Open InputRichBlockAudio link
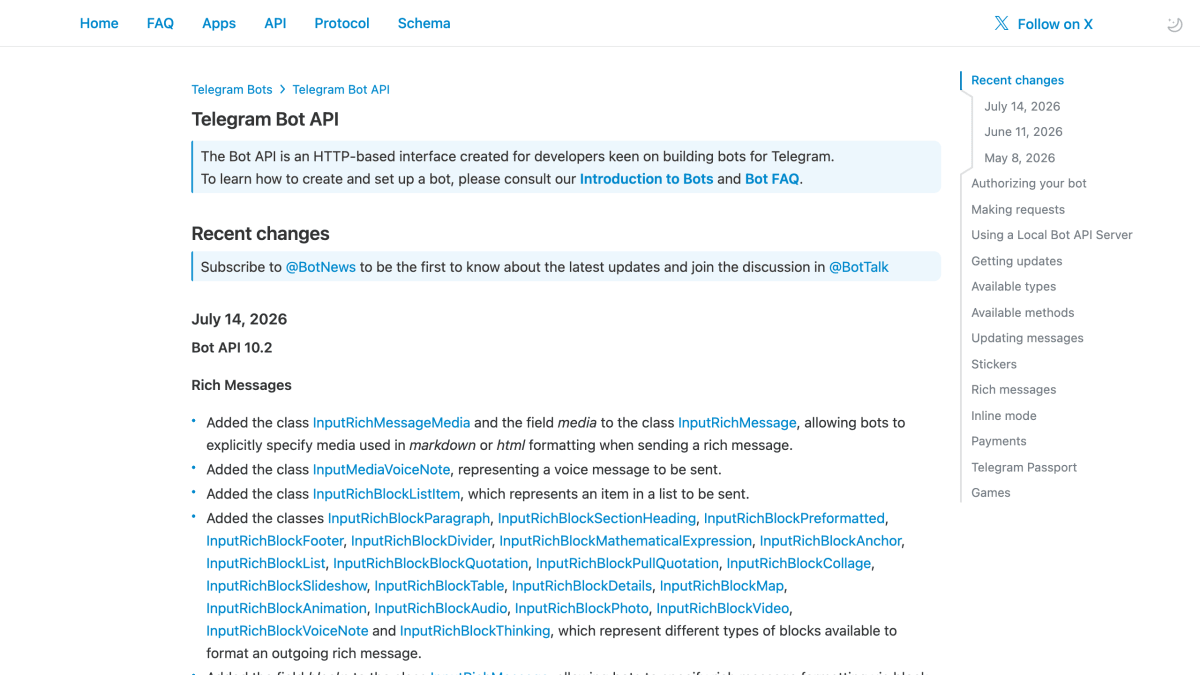Viewport: 1200px width, 675px height. click(441, 608)
